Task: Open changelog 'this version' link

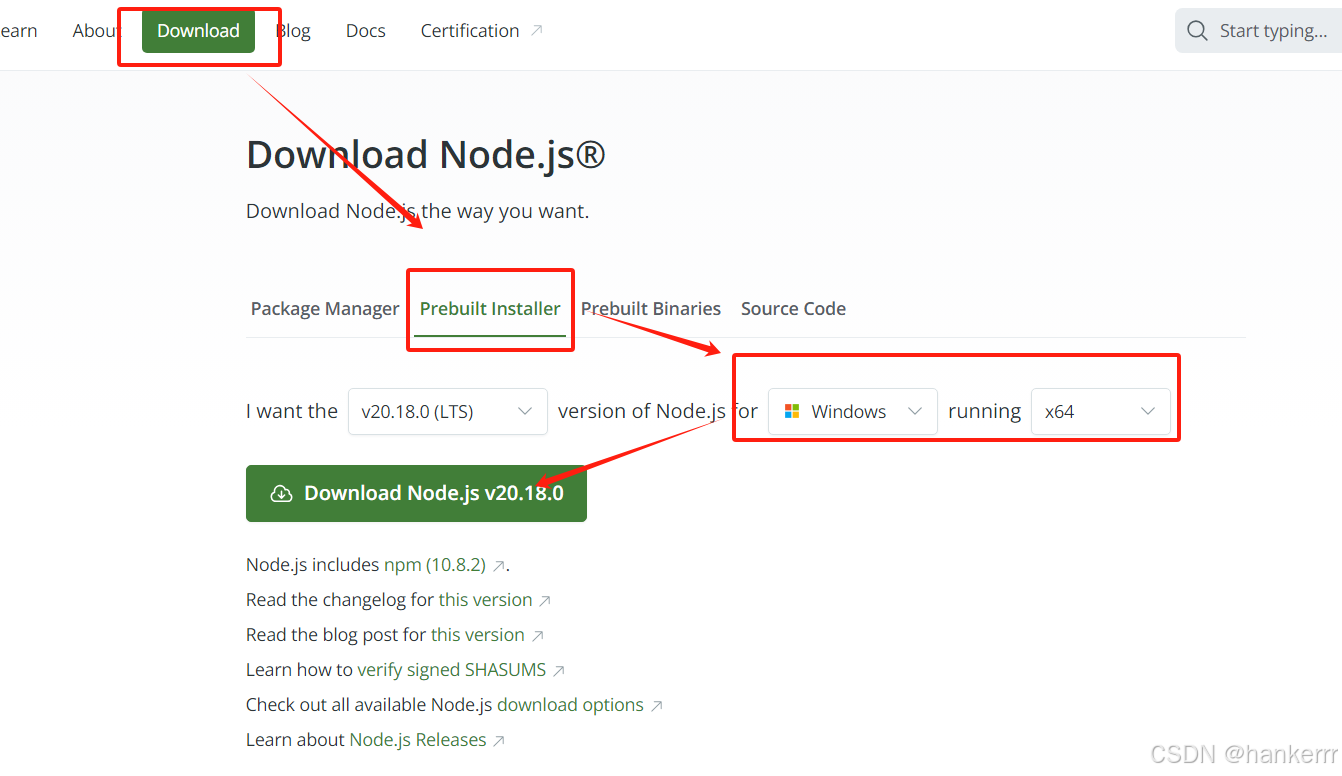Action: pos(485,600)
